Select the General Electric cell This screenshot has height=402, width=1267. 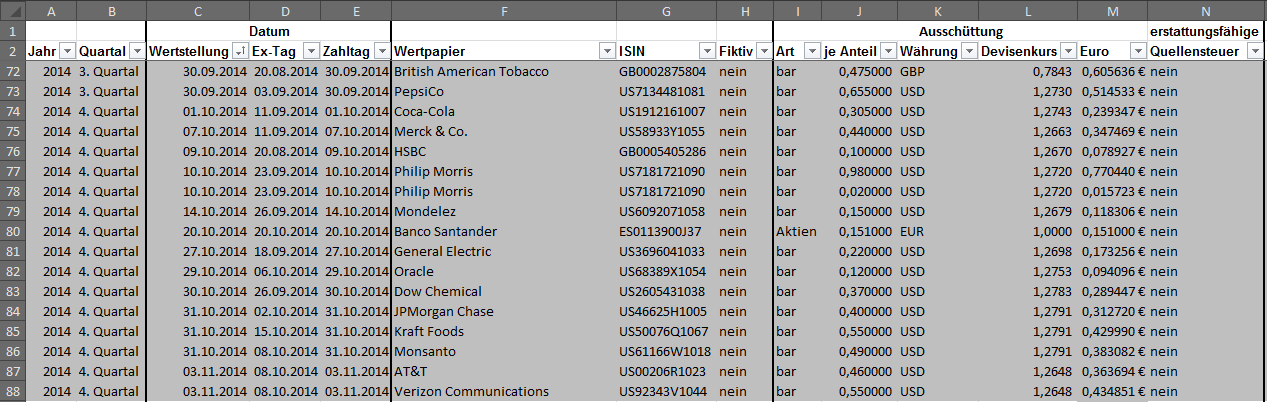coord(504,252)
